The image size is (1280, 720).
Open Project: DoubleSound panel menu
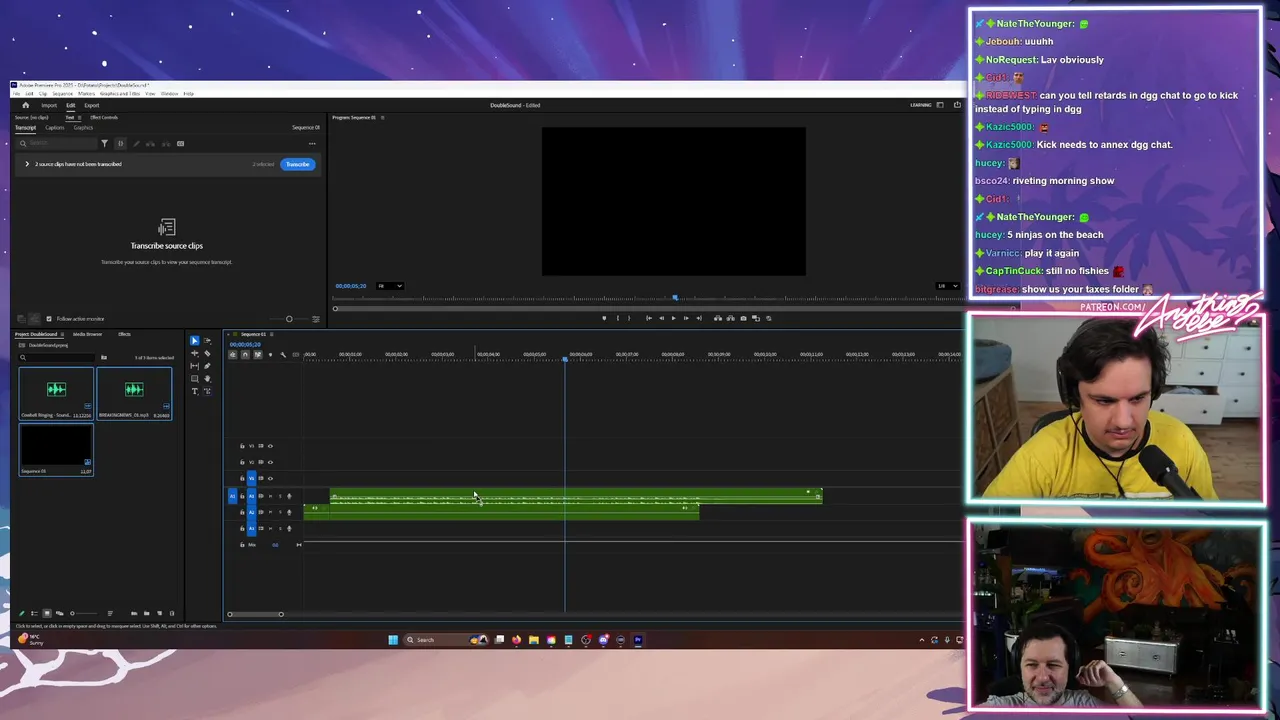(62, 334)
